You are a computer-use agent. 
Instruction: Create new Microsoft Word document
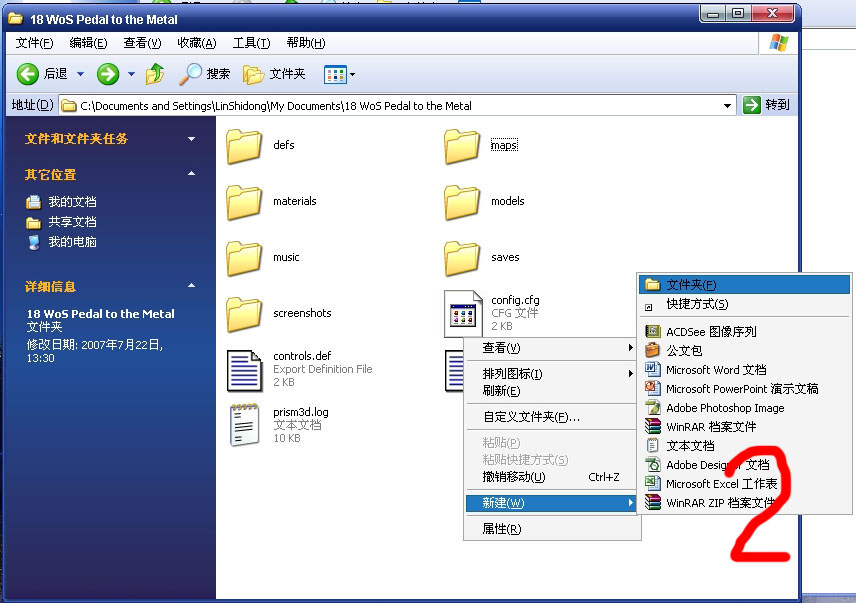tap(716, 370)
